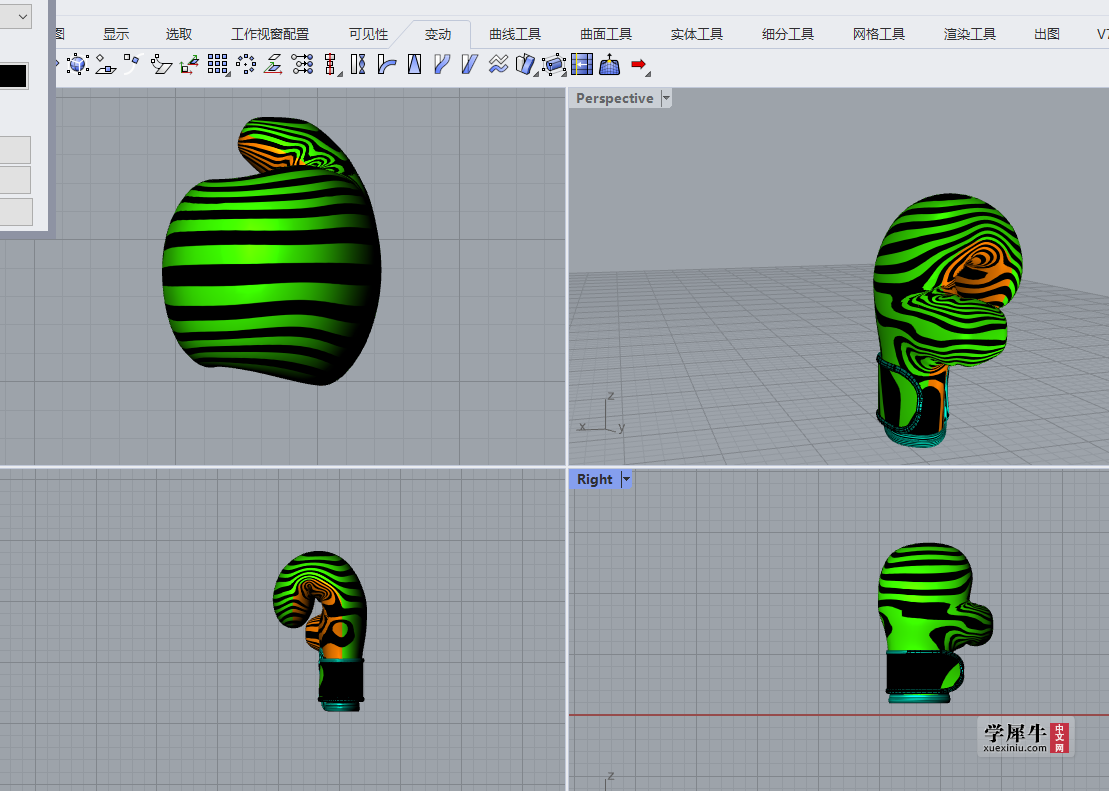This screenshot has height=791, width=1109.
Task: Select the Taper tool
Action: (414, 65)
